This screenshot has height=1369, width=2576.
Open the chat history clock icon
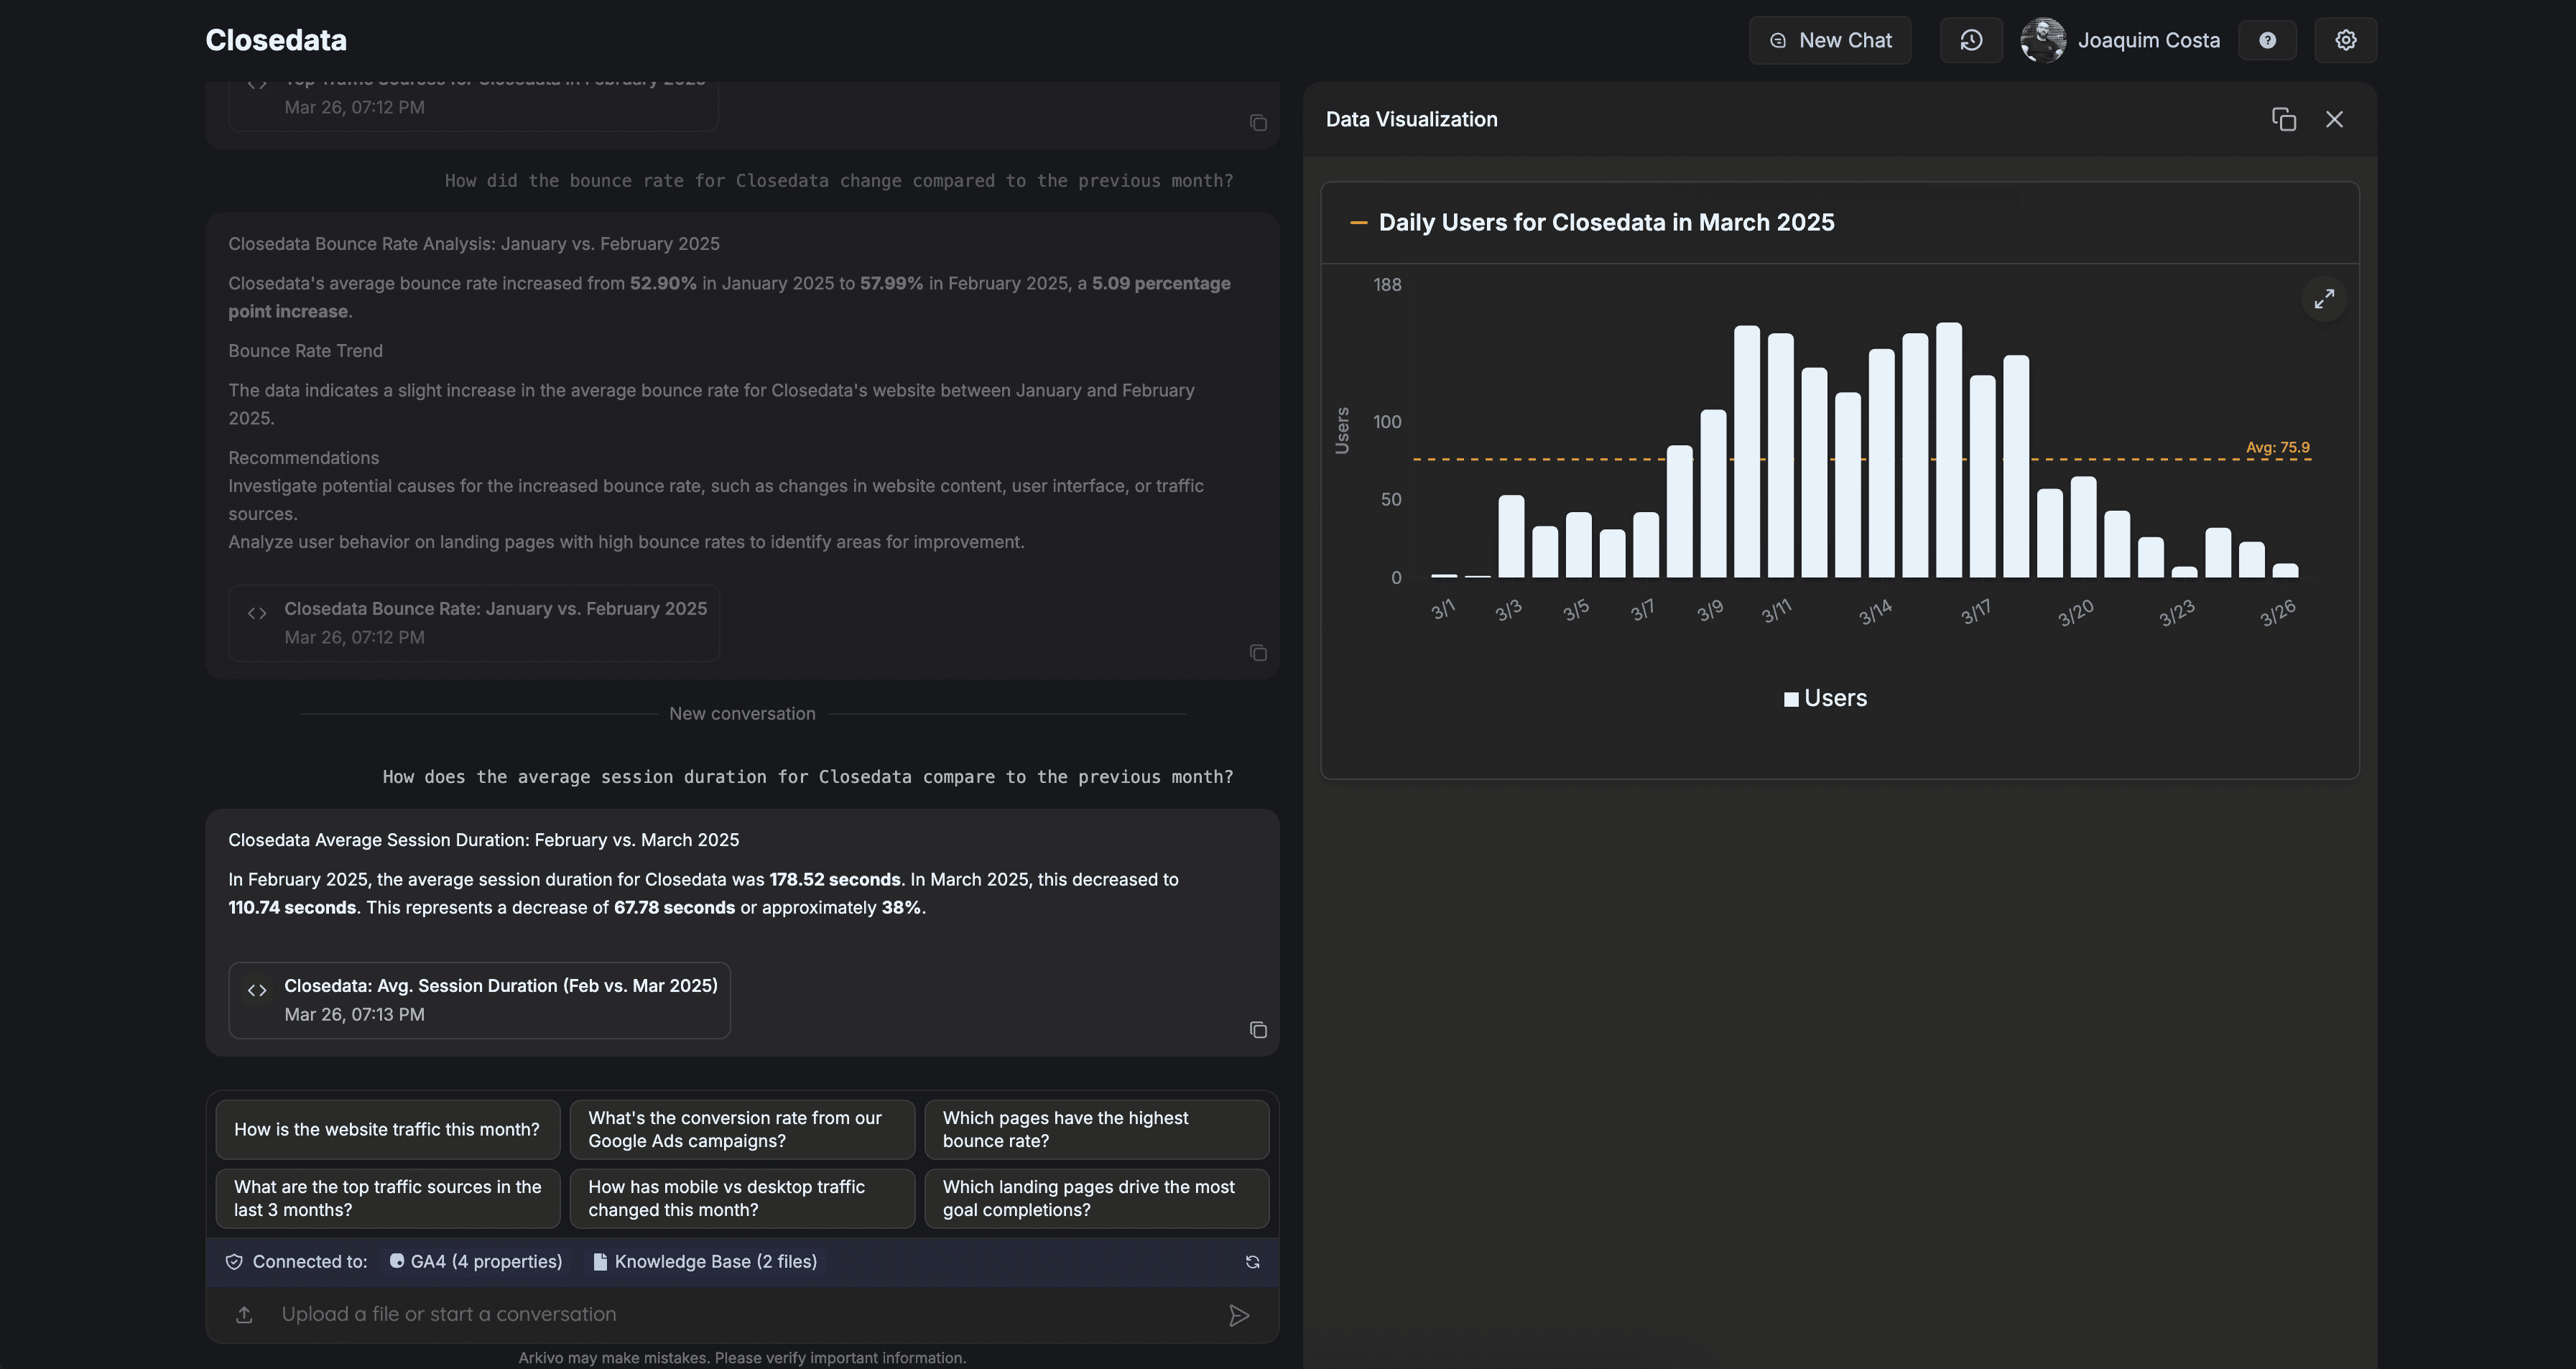1970,40
